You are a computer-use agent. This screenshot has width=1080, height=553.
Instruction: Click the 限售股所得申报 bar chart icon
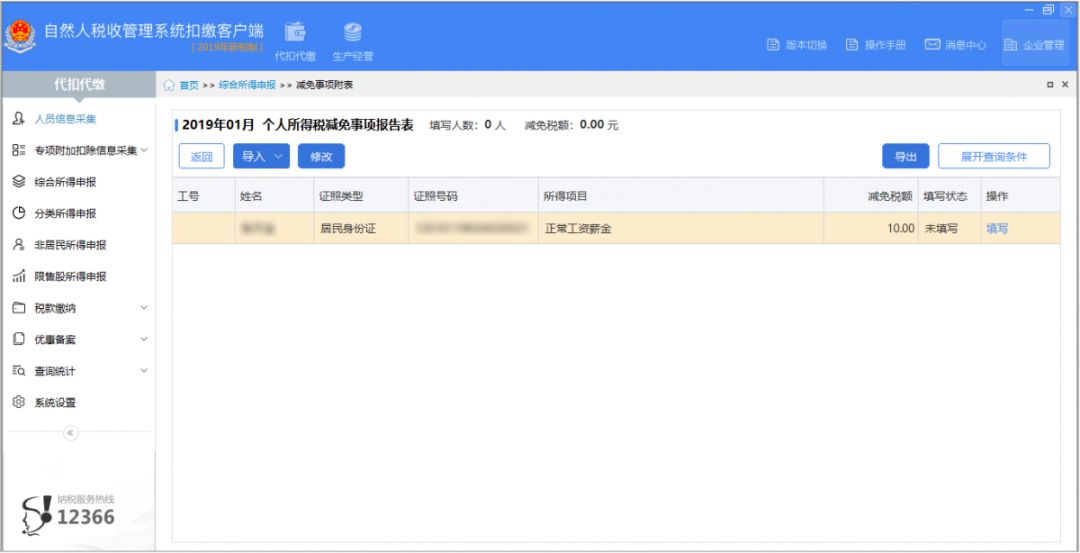click(19, 277)
